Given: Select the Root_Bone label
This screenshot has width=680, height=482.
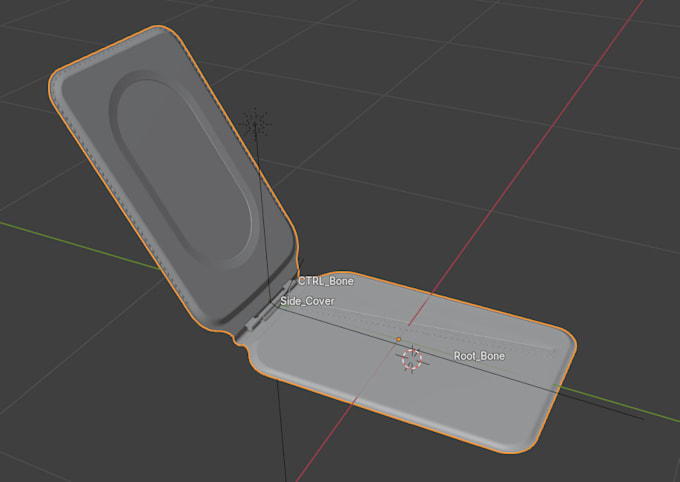Looking at the screenshot, I should (479, 356).
